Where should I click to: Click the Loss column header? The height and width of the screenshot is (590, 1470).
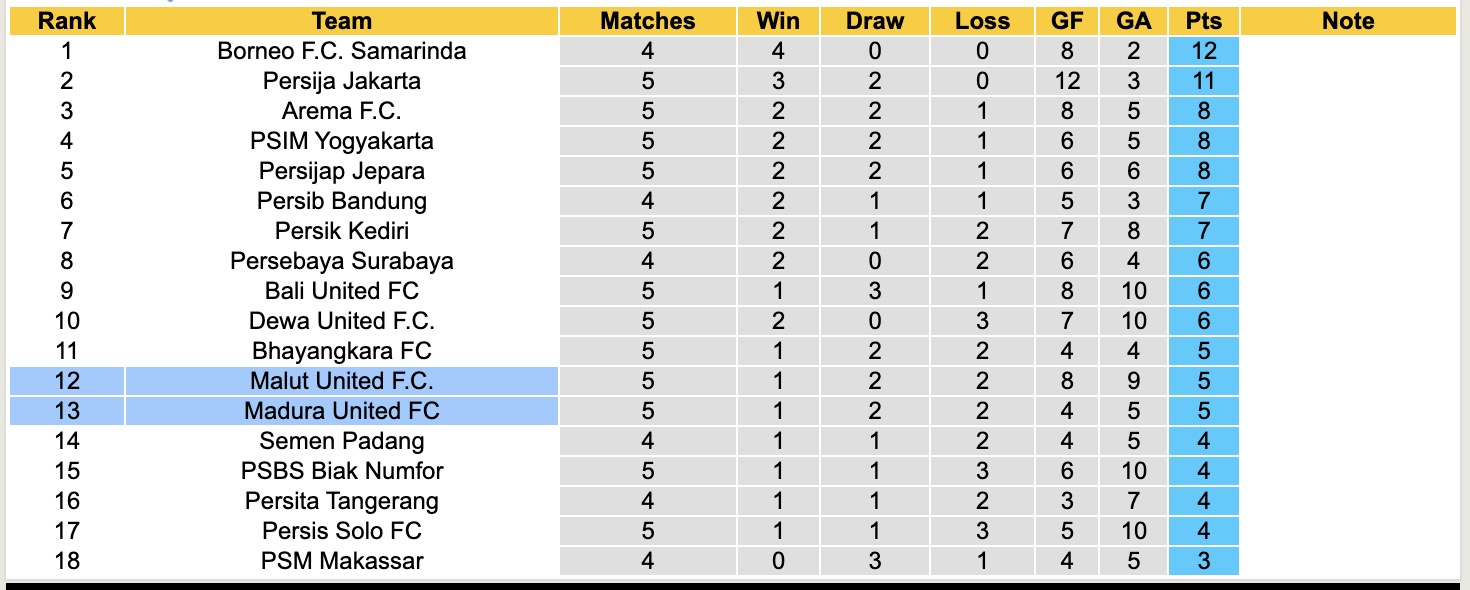click(x=982, y=21)
